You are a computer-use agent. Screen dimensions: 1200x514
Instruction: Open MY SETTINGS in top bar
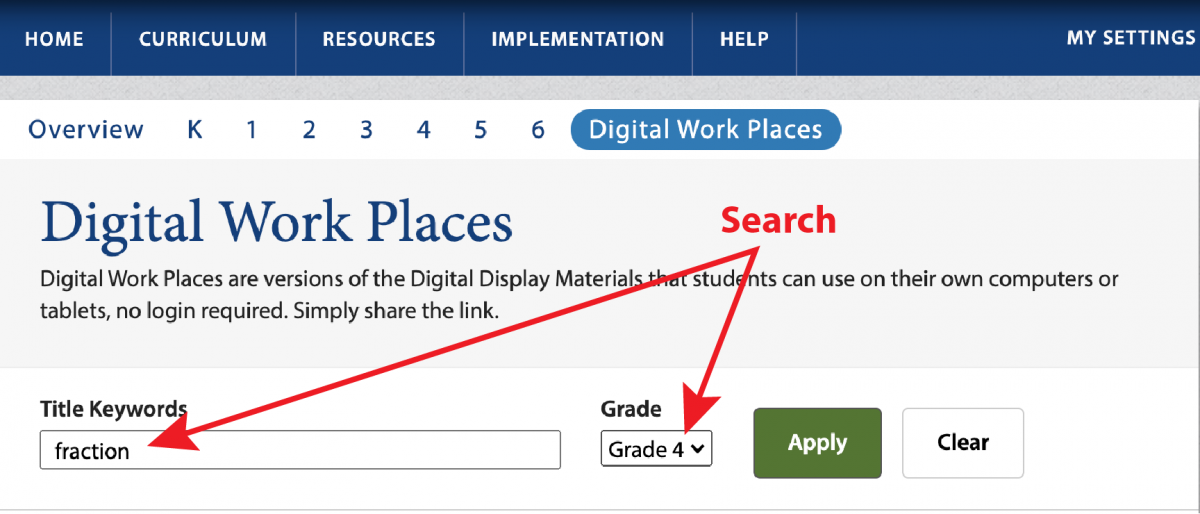(x=1131, y=38)
